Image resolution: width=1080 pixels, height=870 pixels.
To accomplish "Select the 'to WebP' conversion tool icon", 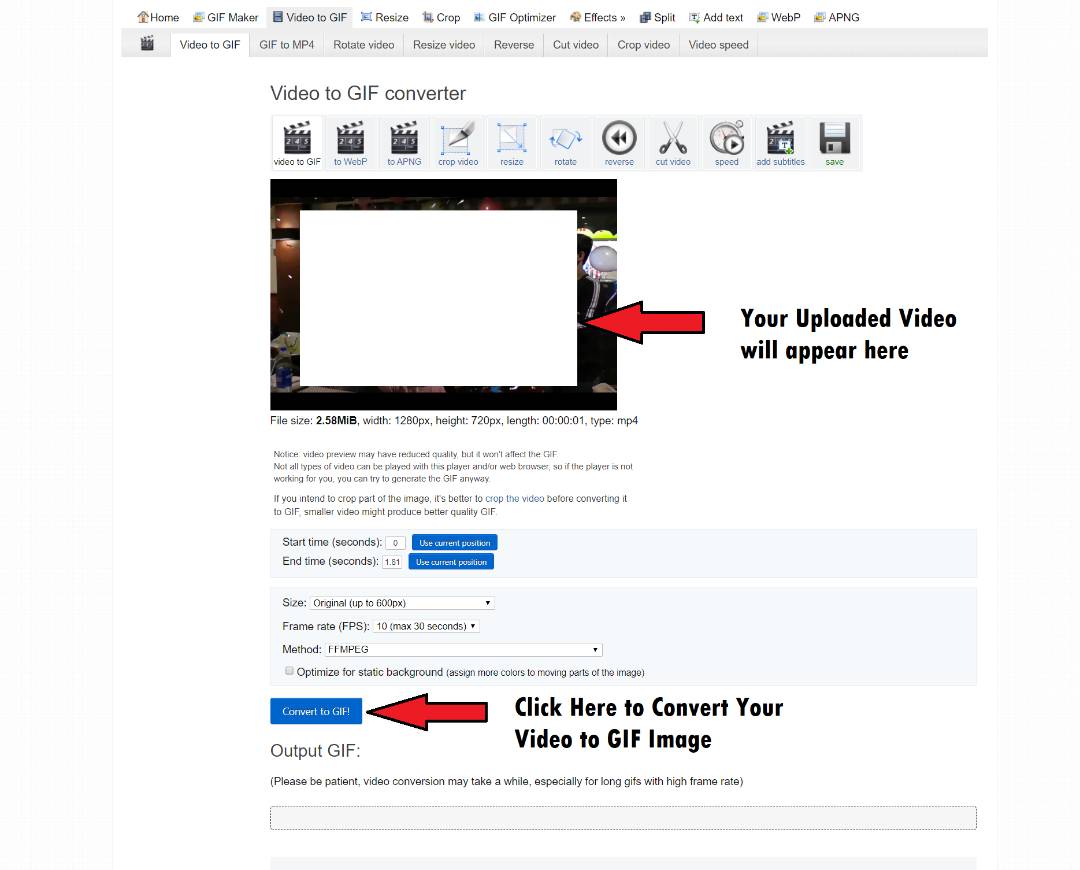I will [x=350, y=142].
